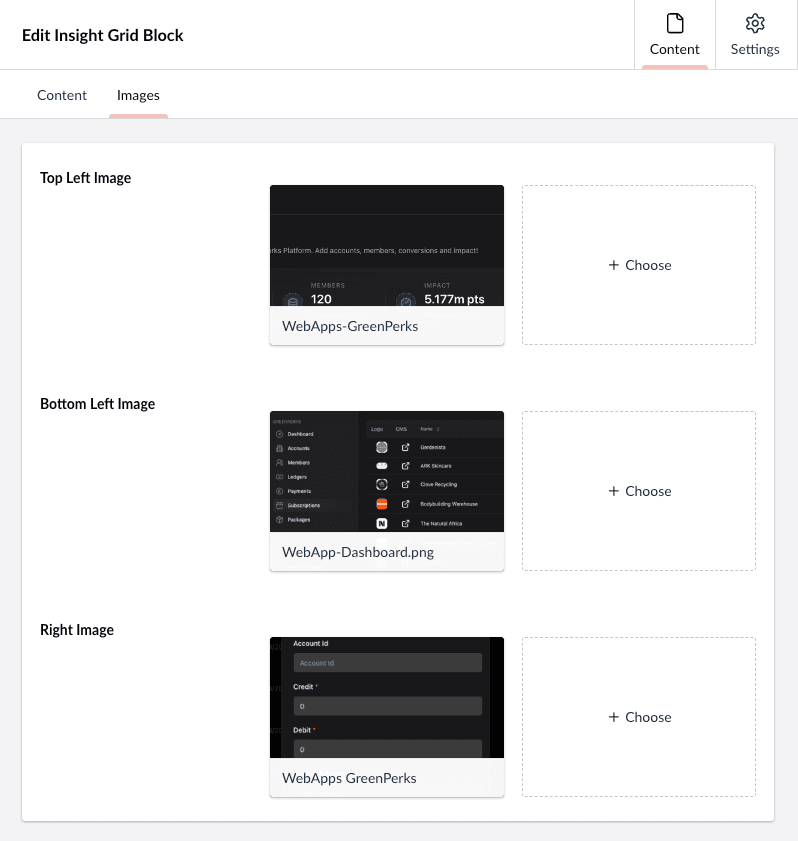Screen dimensions: 798x841
Task: Select the Images sub-tab
Action: pos(138,95)
